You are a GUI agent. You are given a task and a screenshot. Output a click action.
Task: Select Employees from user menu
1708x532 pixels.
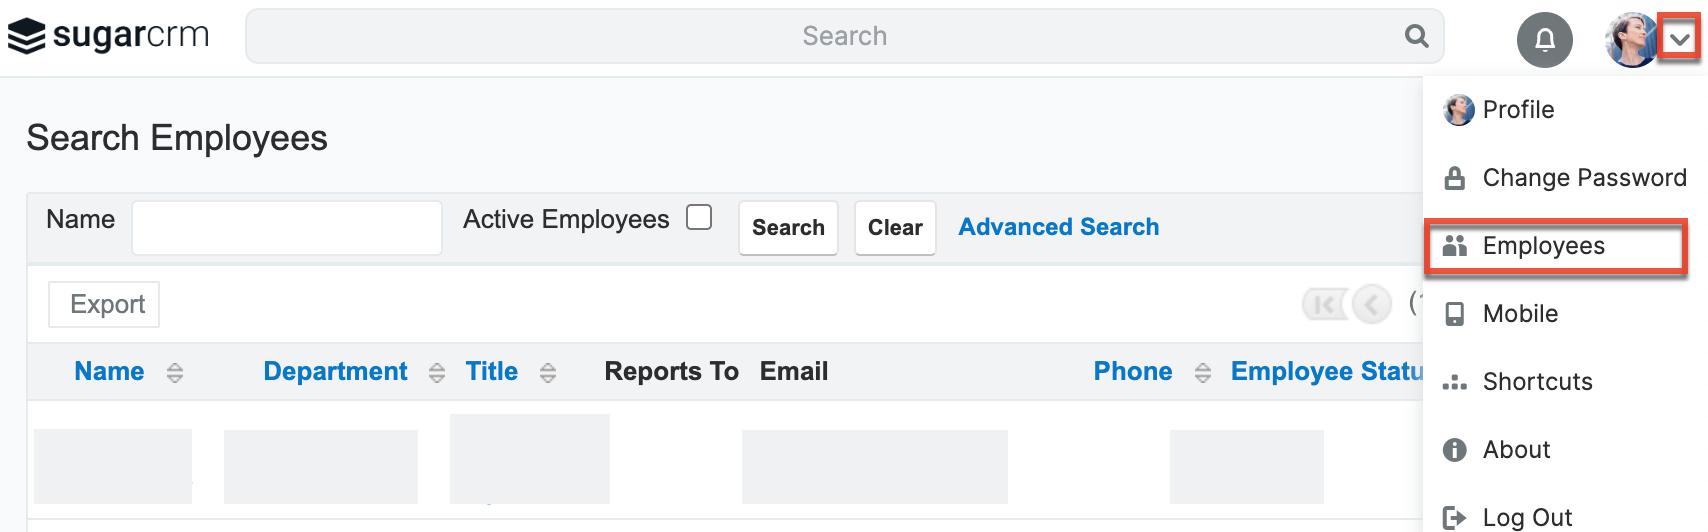(1543, 246)
